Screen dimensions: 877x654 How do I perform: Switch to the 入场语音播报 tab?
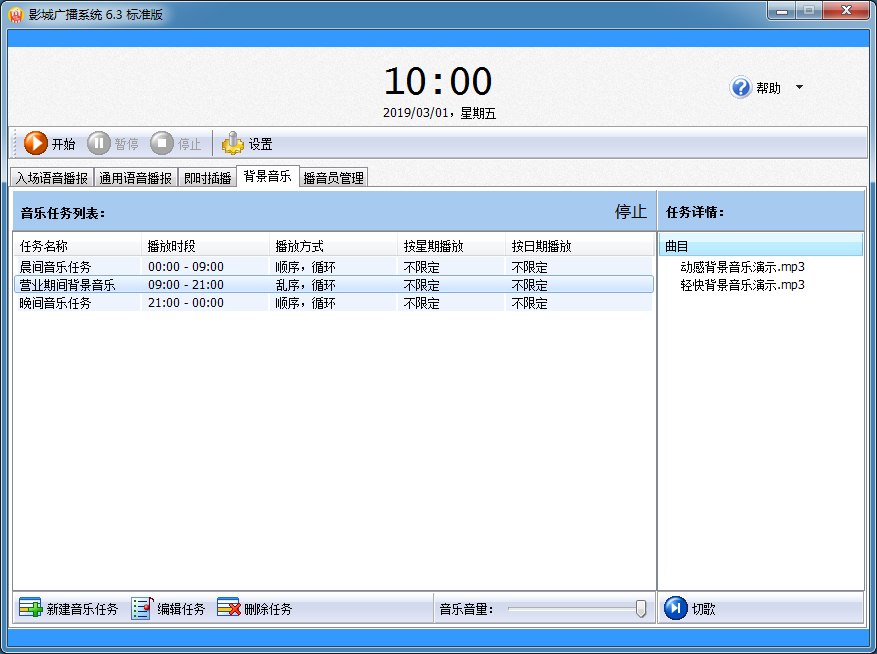tap(49, 176)
